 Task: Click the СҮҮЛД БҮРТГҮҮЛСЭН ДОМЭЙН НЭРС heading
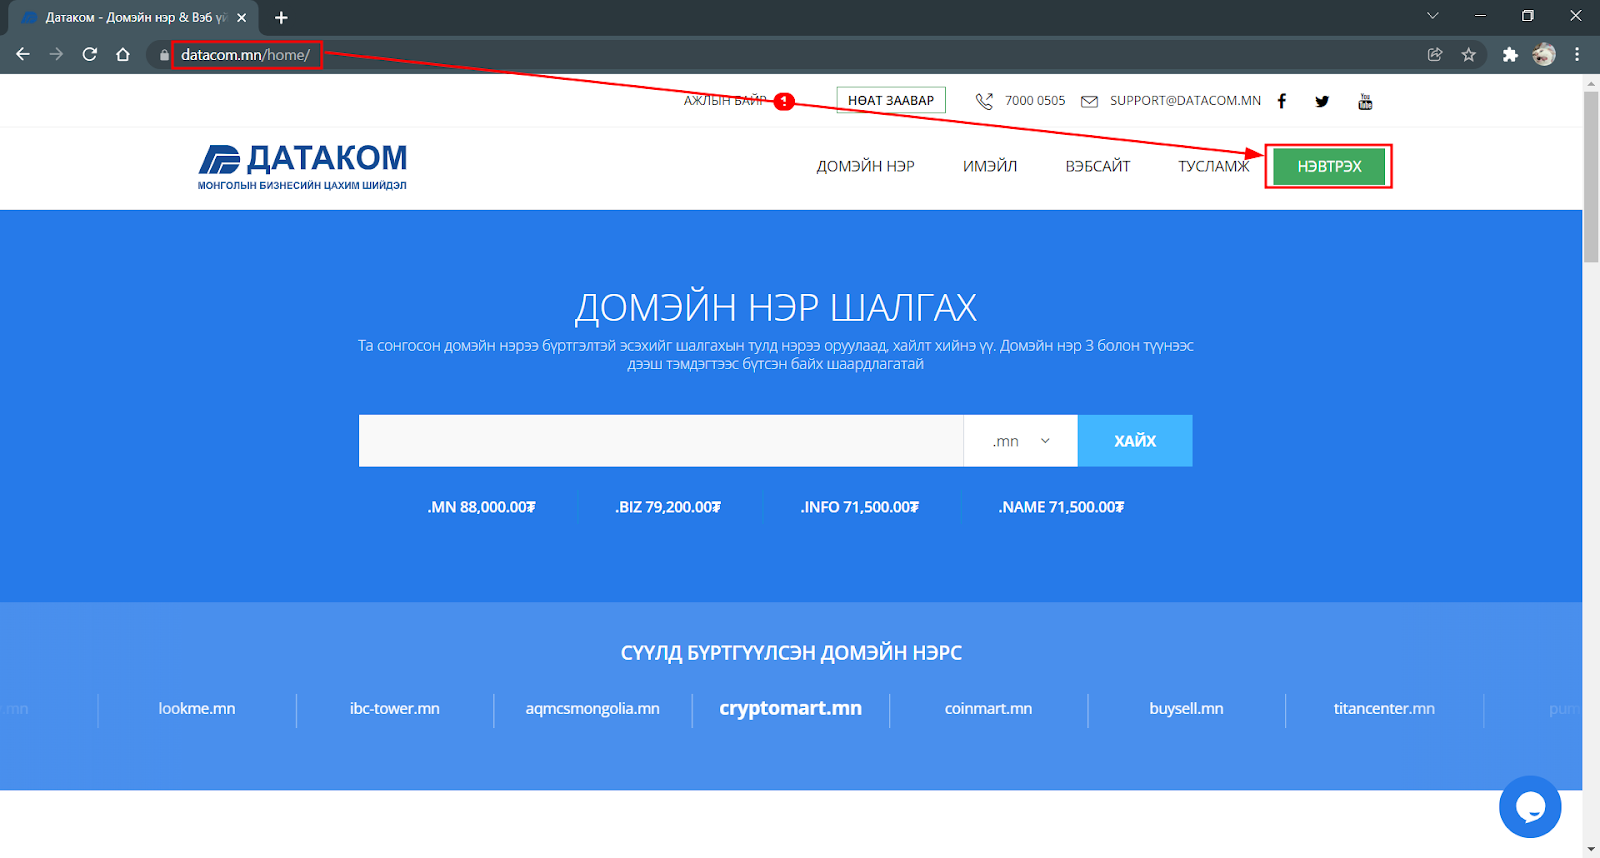pos(791,653)
